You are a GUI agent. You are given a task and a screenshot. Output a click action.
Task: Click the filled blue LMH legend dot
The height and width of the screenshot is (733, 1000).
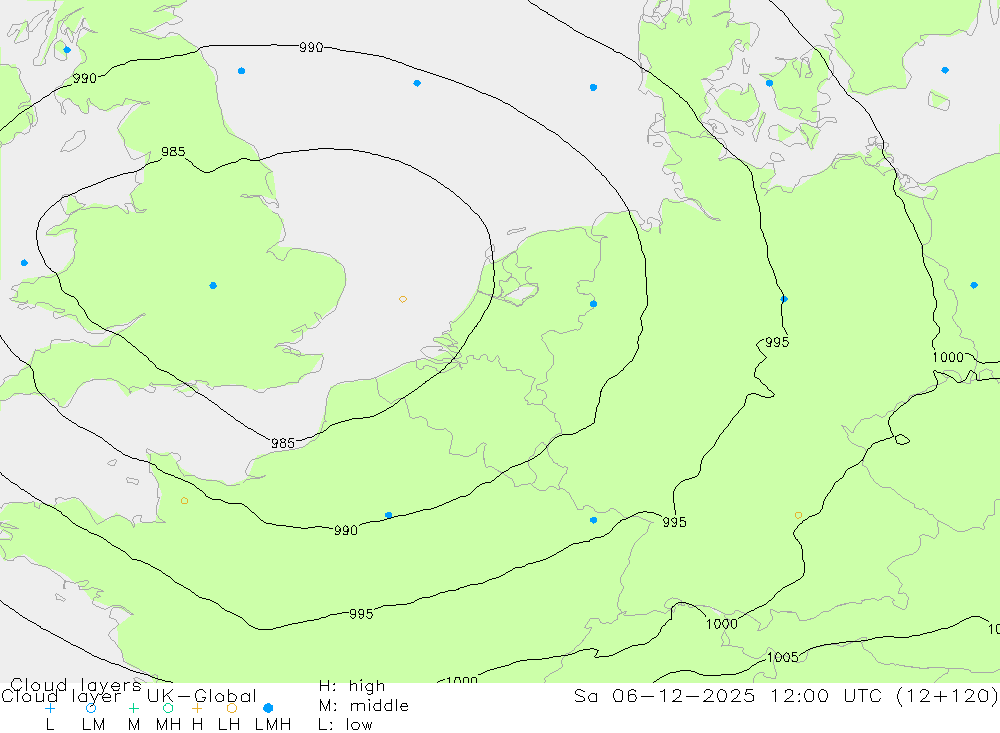point(268,708)
